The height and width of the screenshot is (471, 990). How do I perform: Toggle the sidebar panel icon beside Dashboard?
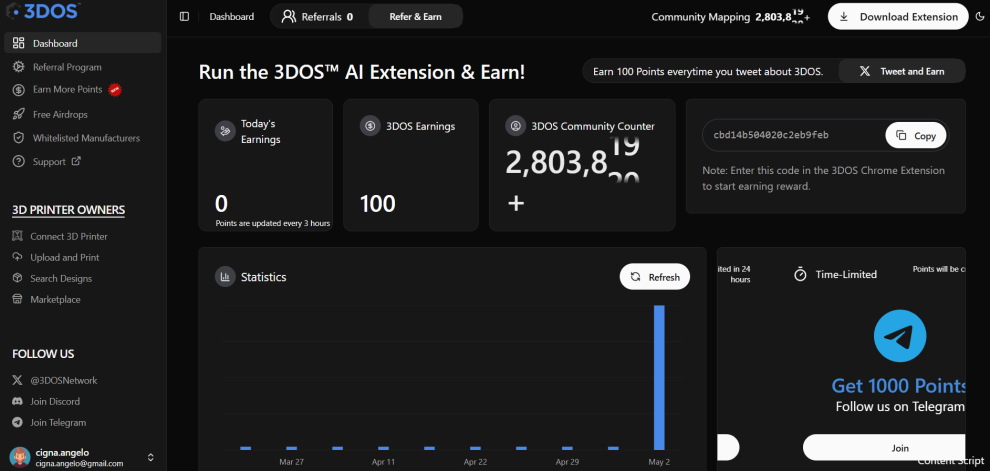click(x=184, y=16)
